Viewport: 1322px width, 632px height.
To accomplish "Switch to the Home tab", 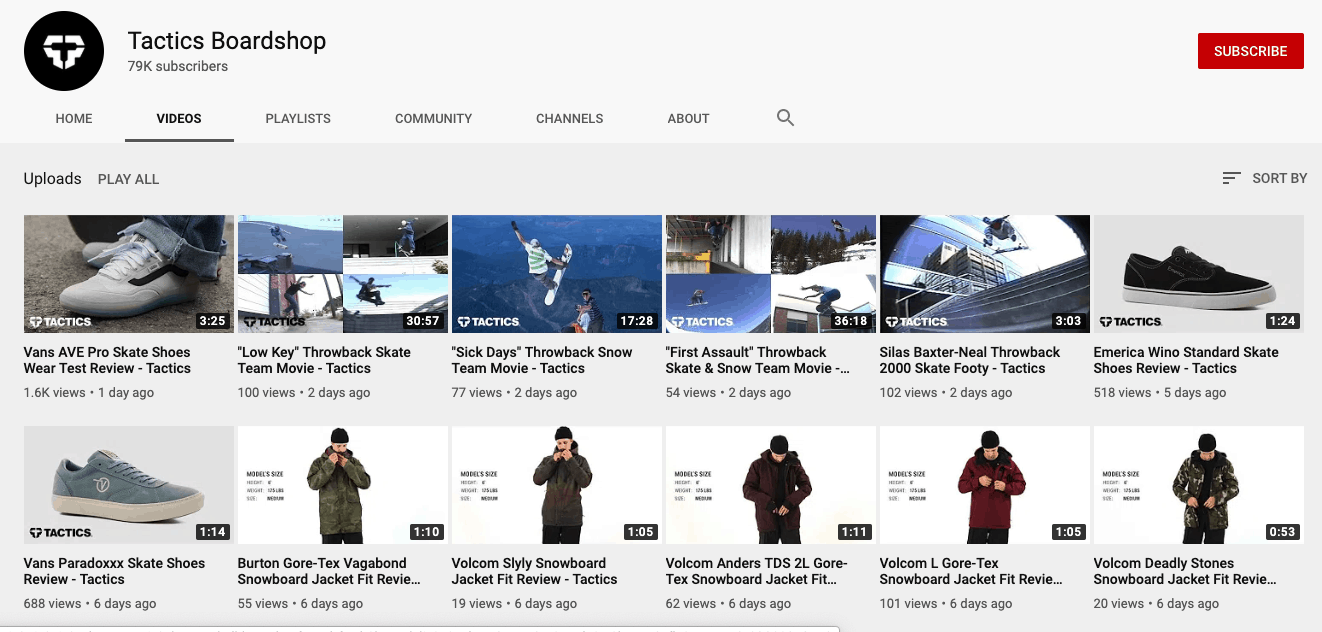I will pyautogui.click(x=74, y=118).
